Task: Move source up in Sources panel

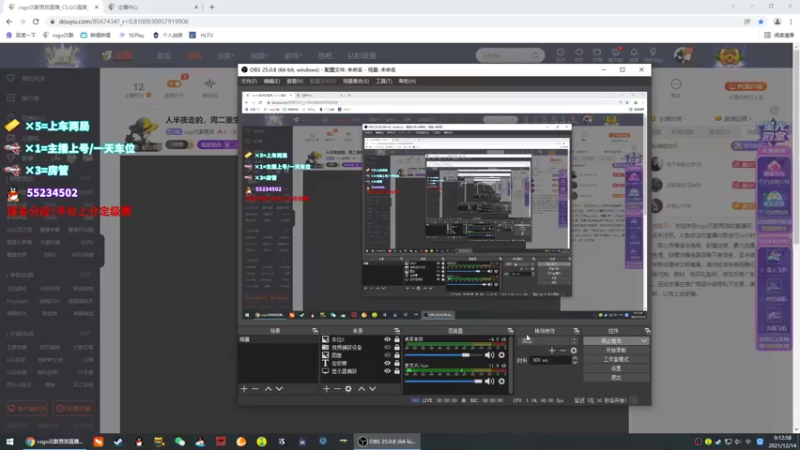Action: click(362, 389)
